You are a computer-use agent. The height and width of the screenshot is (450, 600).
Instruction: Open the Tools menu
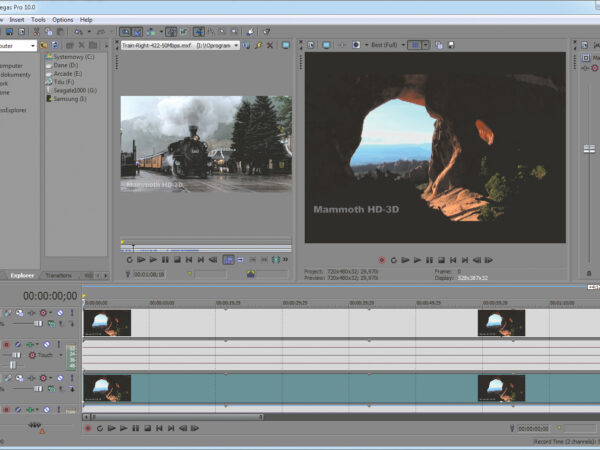[38, 19]
